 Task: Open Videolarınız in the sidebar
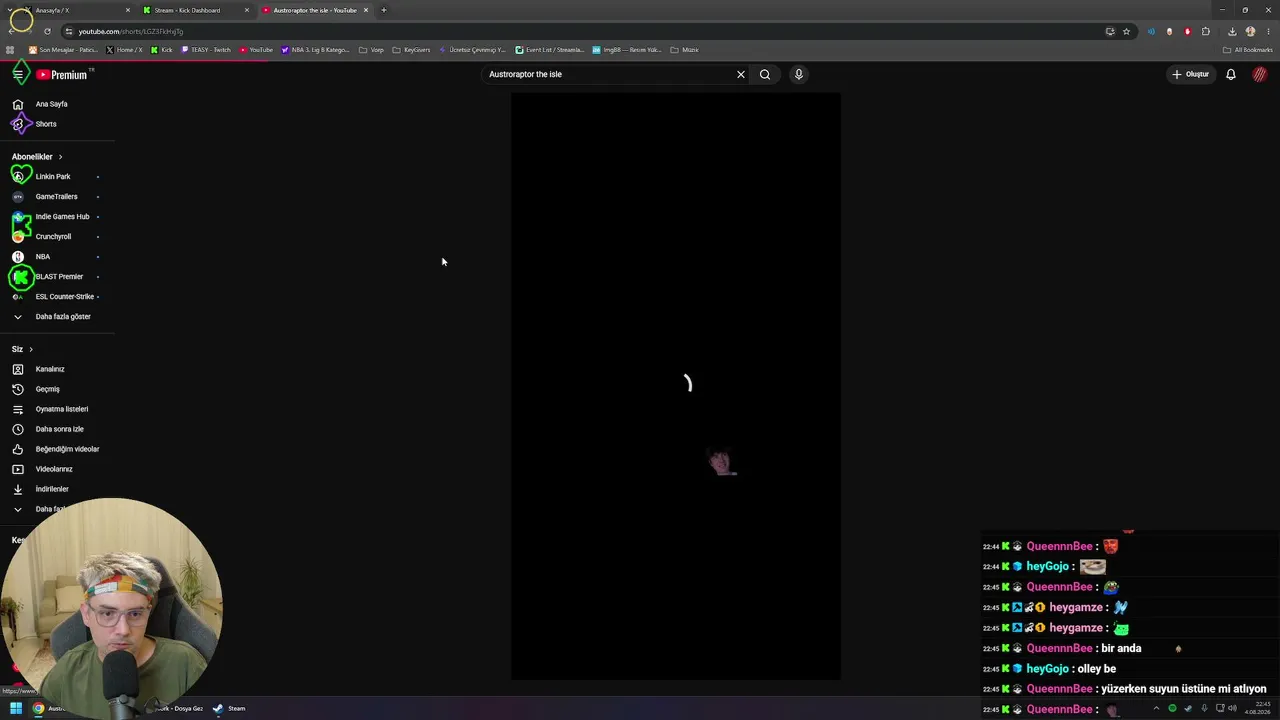[x=54, y=469]
